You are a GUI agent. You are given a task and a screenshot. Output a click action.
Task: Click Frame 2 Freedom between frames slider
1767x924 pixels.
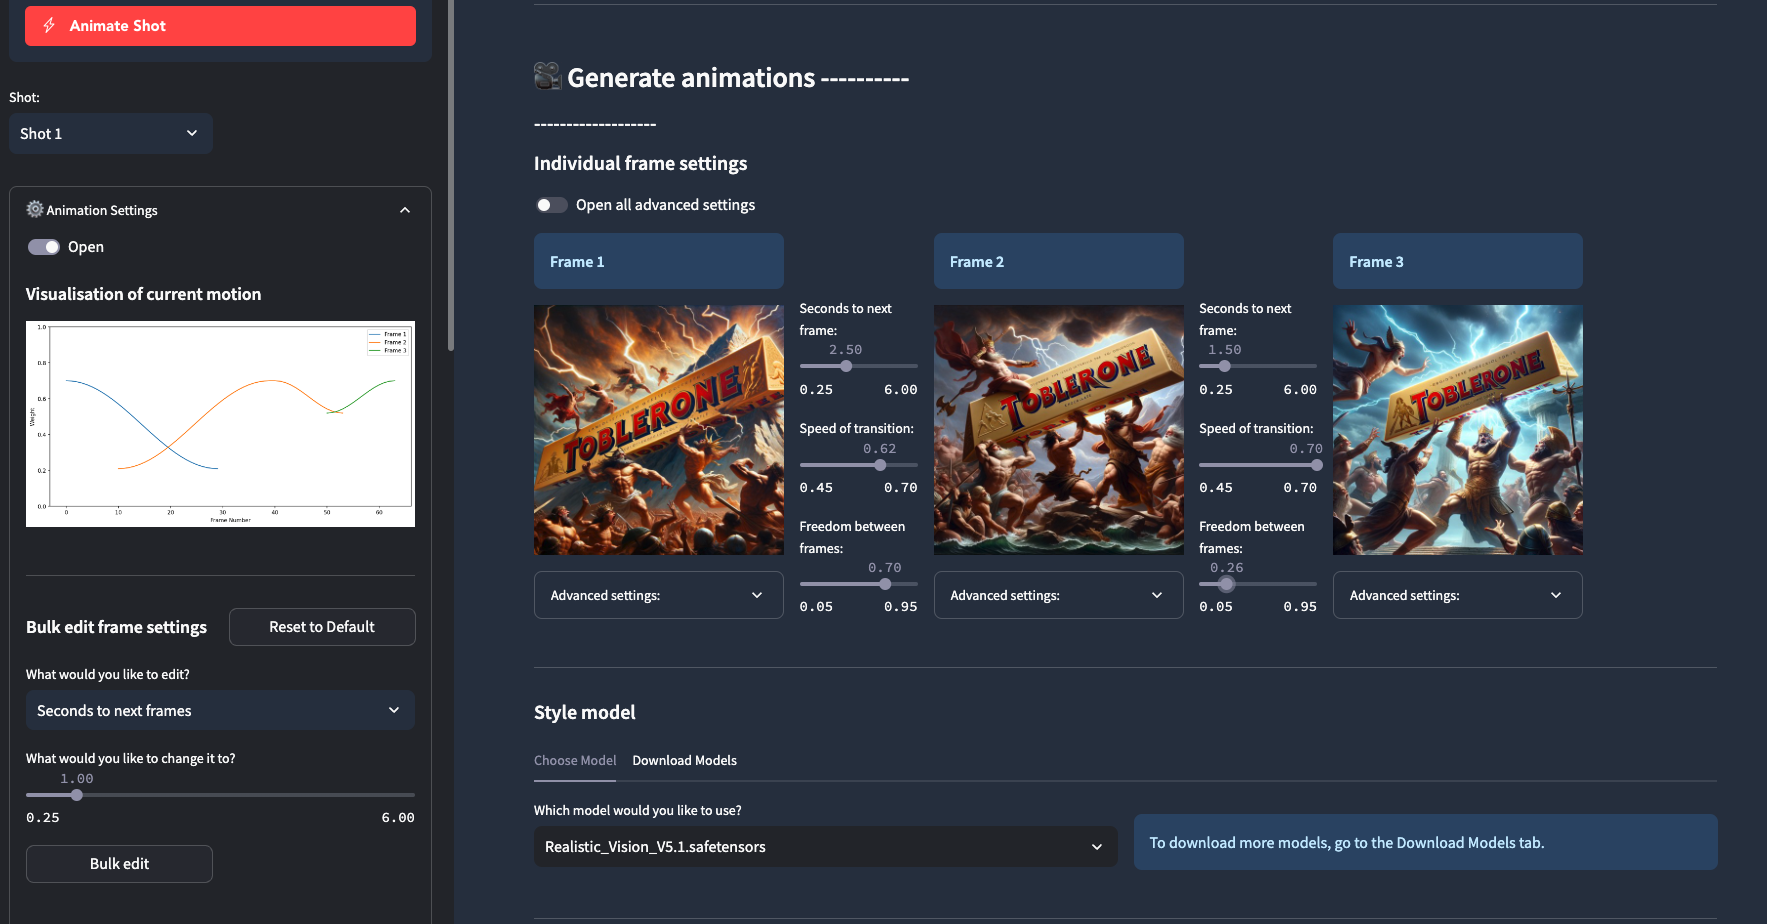pos(1227,584)
